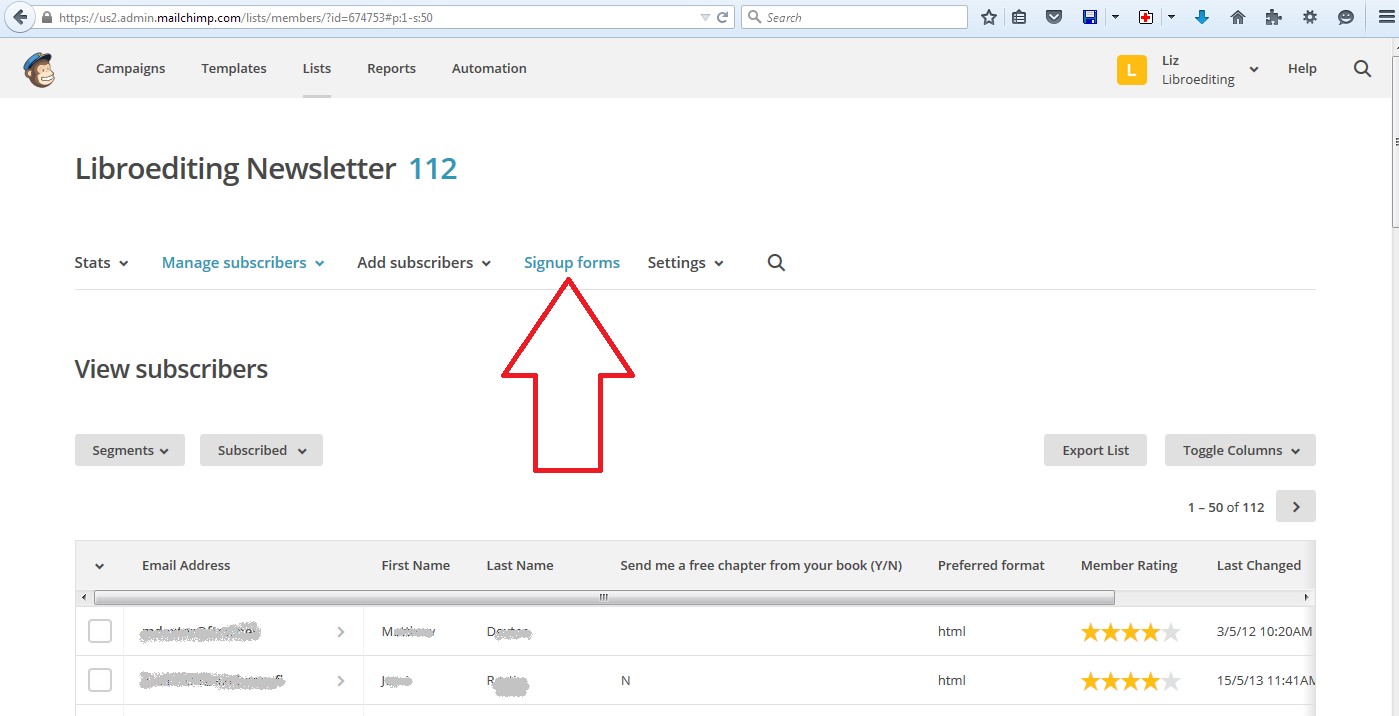
Task: Click the Signup forms link
Action: point(572,263)
